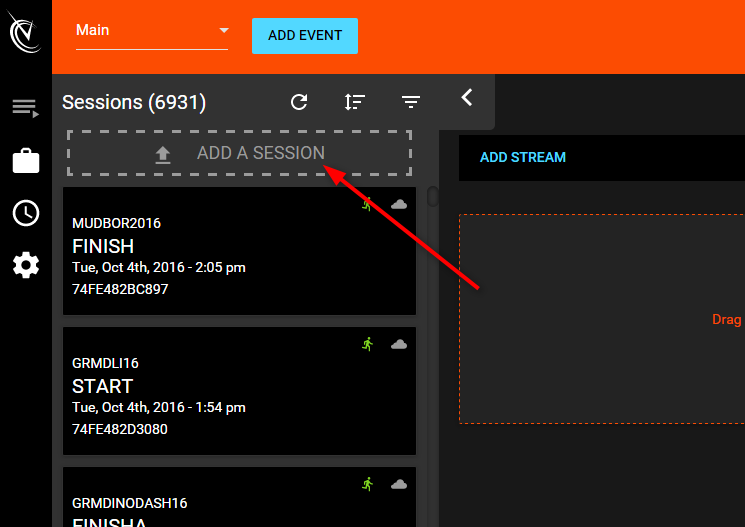
Task: Click the sessions list scrollbar thumb
Action: coord(432,196)
